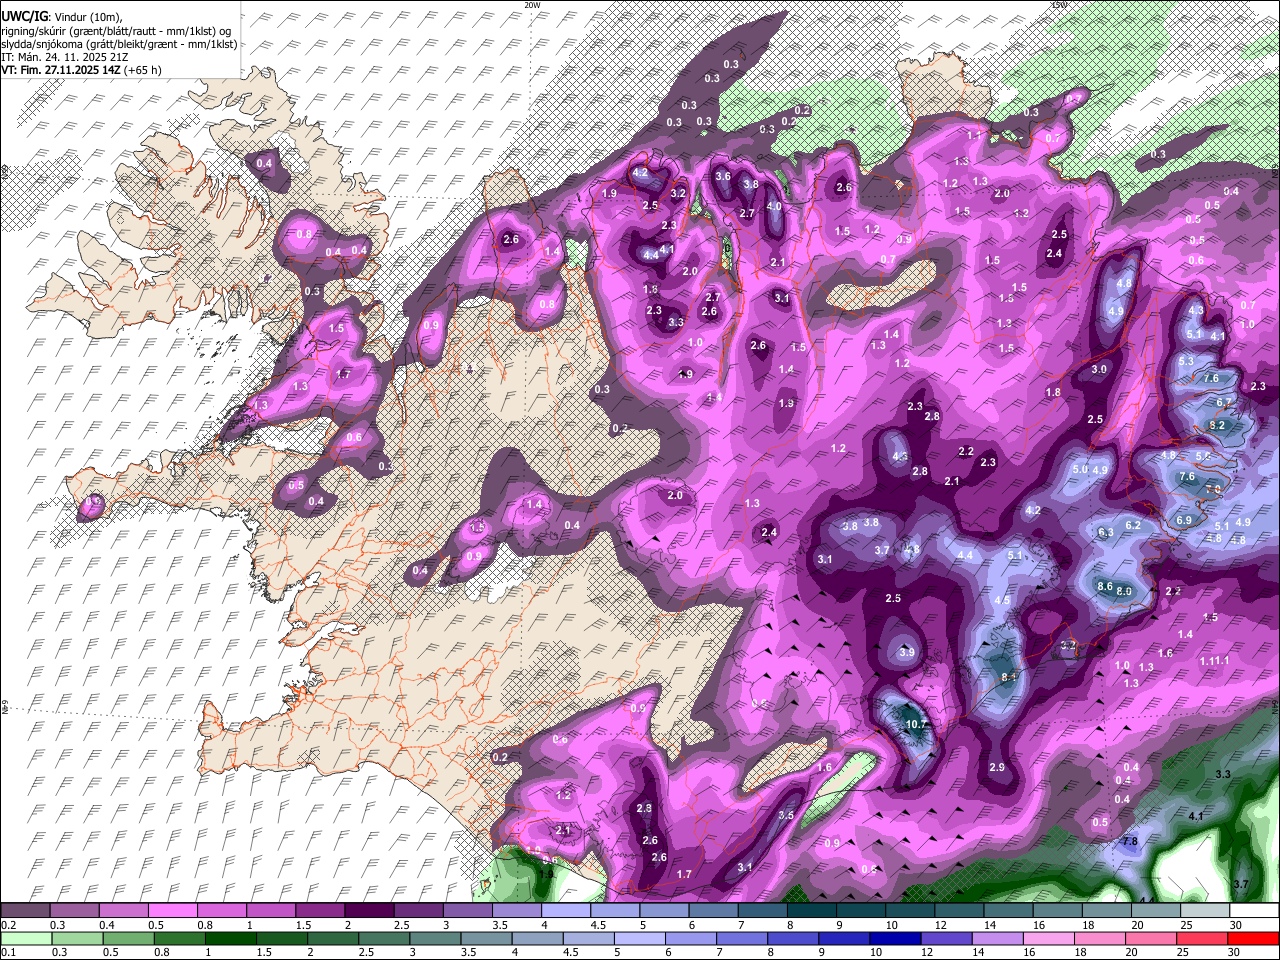Image resolution: width=1280 pixels, height=960 pixels.
Task: Click the 5.0 value on the map
Action: click(x=1080, y=470)
